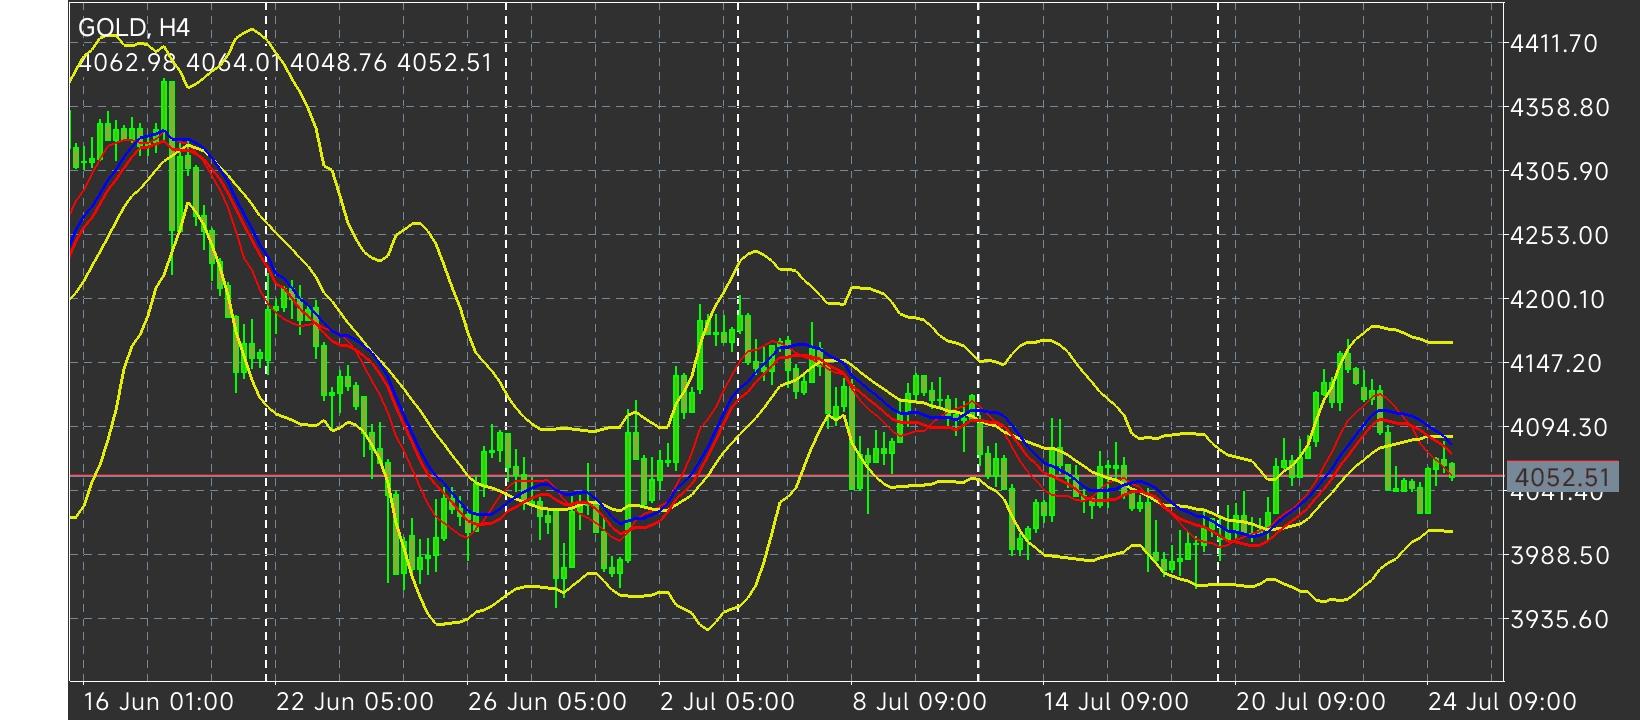
Task: Click the 4253.00 price axis label
Action: tap(1560, 236)
